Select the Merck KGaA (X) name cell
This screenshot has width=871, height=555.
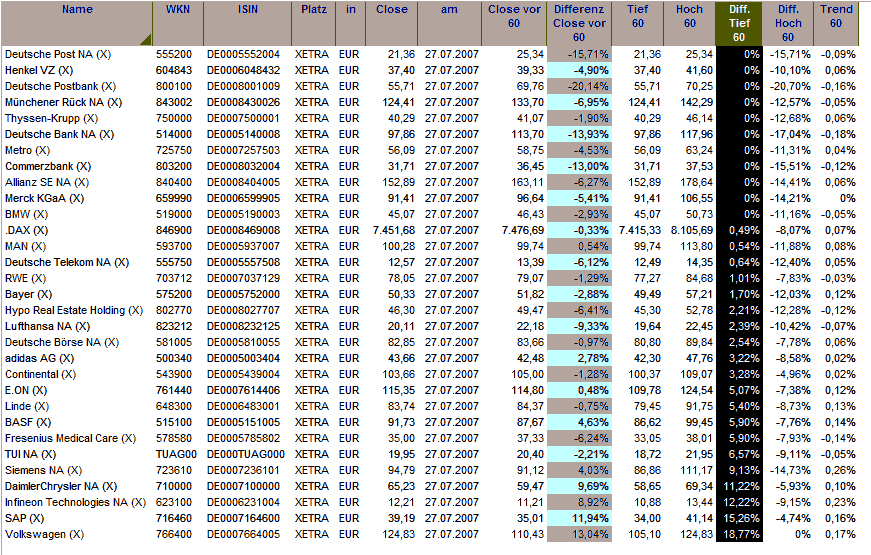tap(44, 198)
